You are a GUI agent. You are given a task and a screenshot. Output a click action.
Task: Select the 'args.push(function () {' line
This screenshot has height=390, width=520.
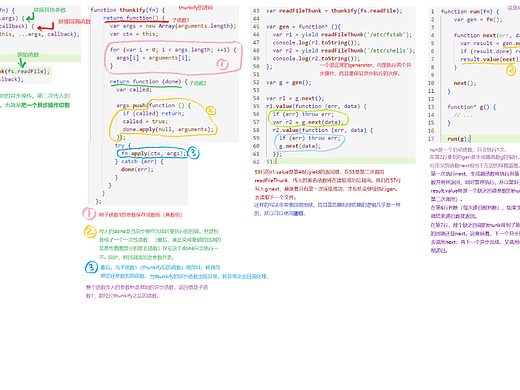(x=153, y=105)
